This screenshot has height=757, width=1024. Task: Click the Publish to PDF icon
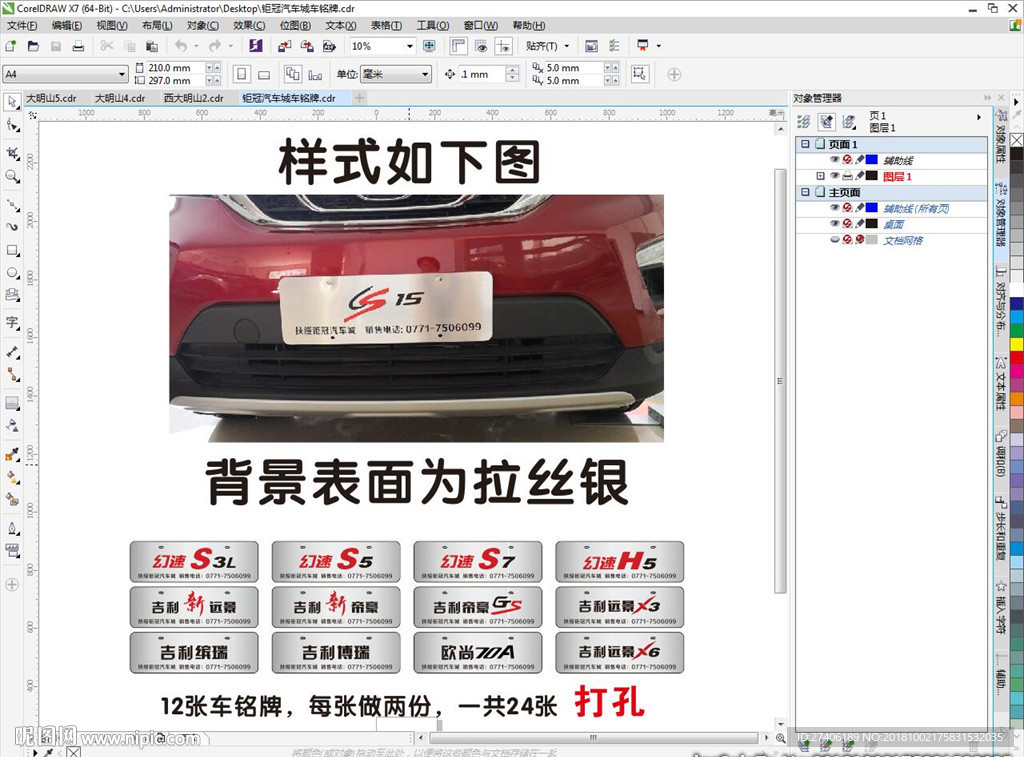tap(329, 46)
